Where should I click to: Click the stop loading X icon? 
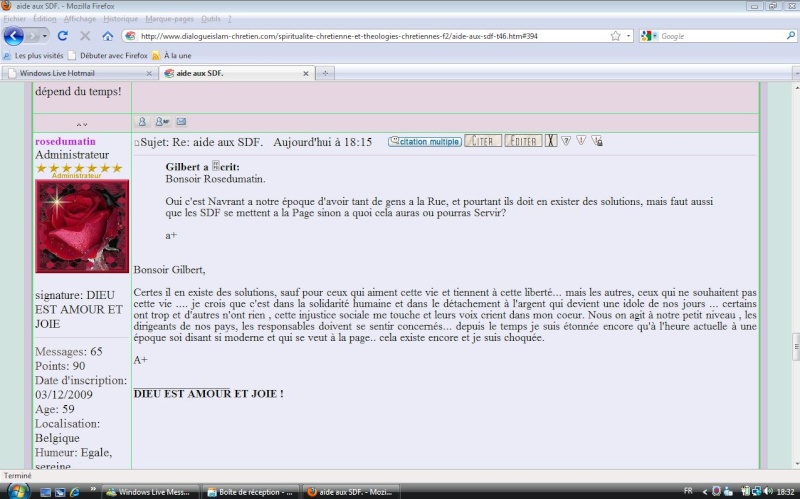pos(85,36)
